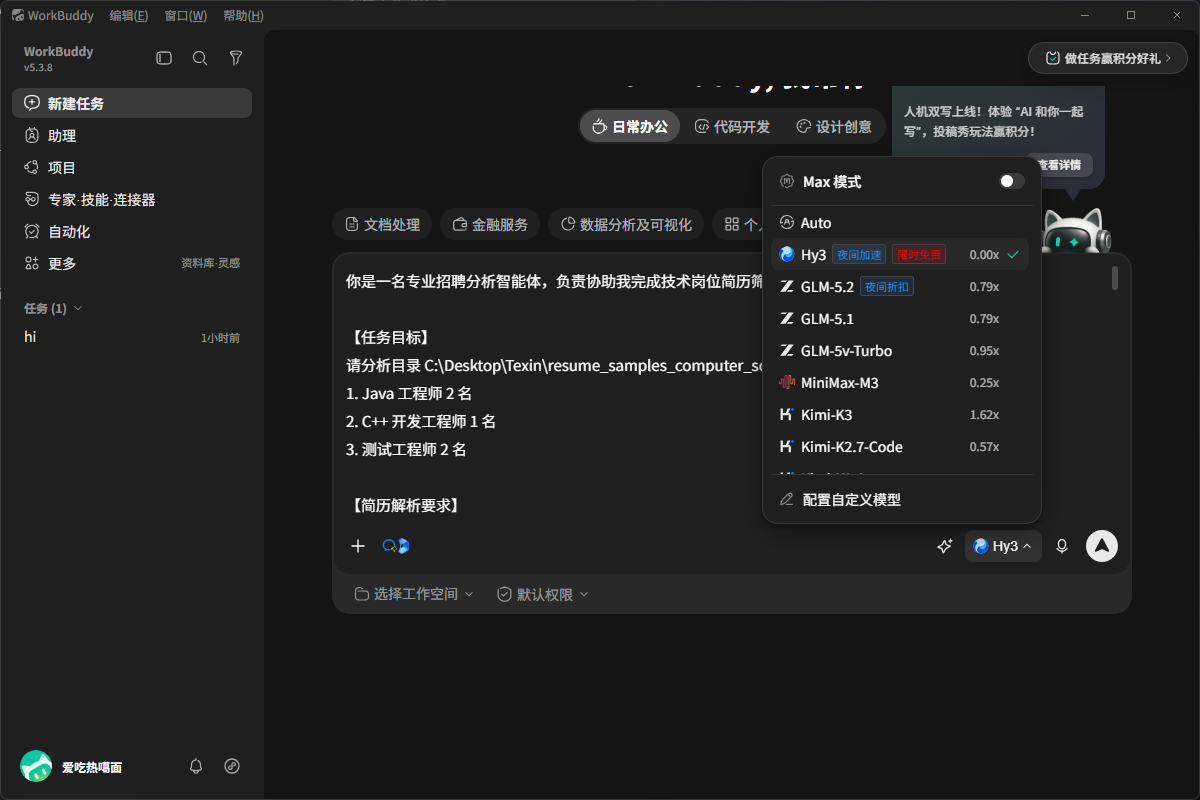The image size is (1200, 800).
Task: Open the 帮助(H) menu
Action: coord(244,15)
